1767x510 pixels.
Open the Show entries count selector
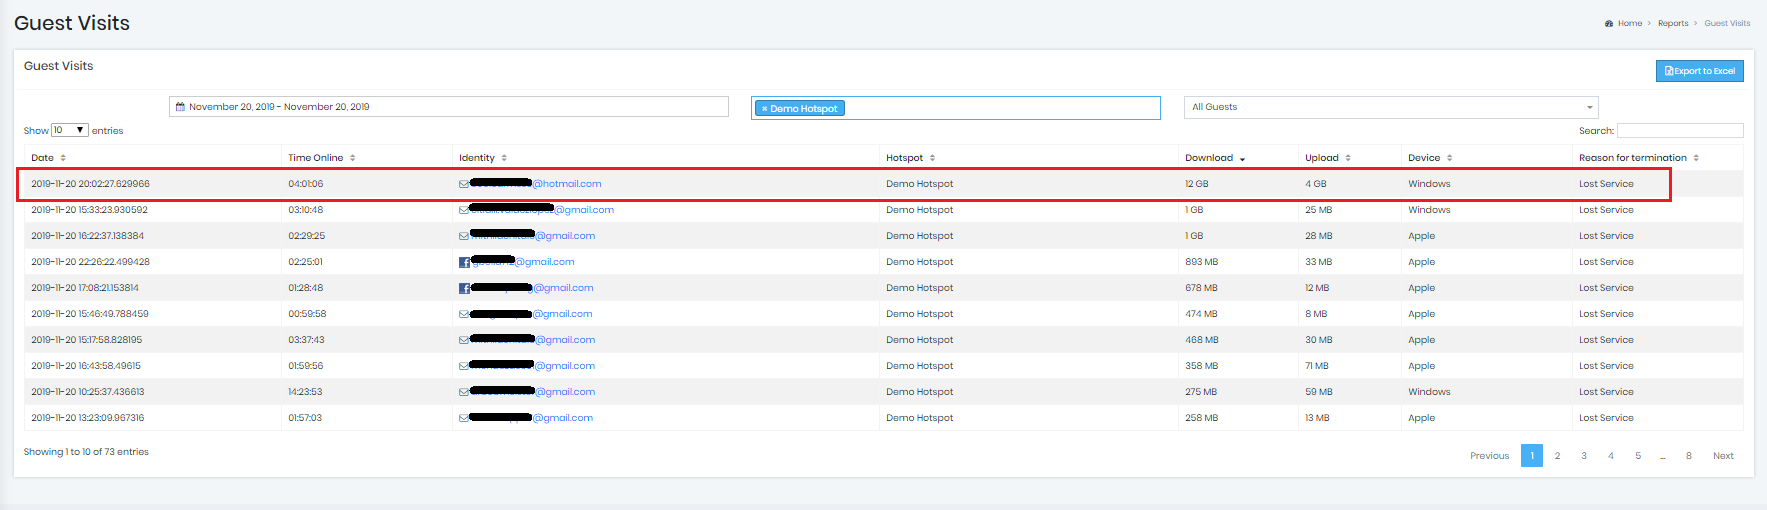tap(70, 130)
